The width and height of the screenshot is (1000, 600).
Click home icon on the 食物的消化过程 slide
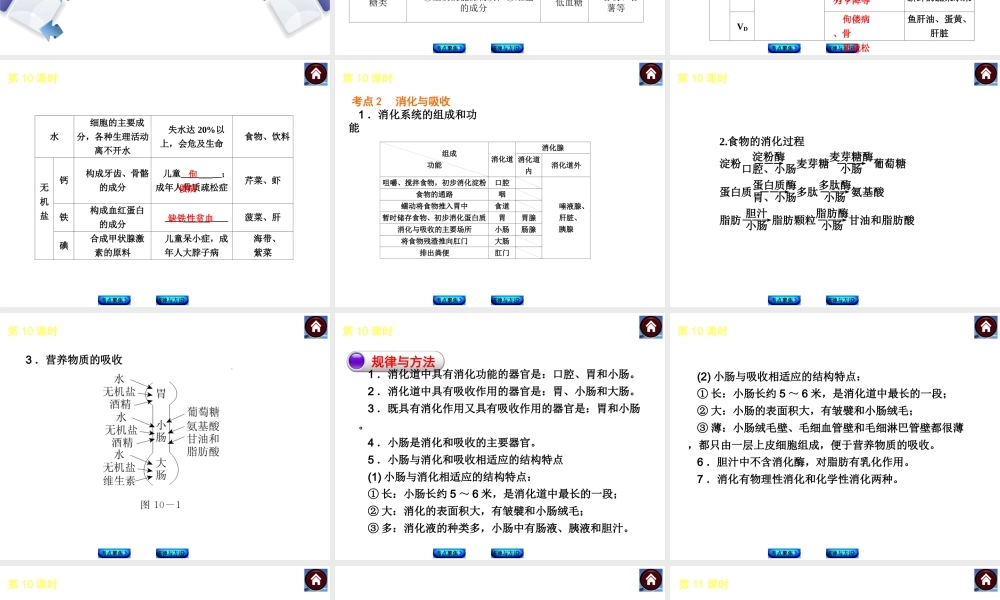(985, 74)
